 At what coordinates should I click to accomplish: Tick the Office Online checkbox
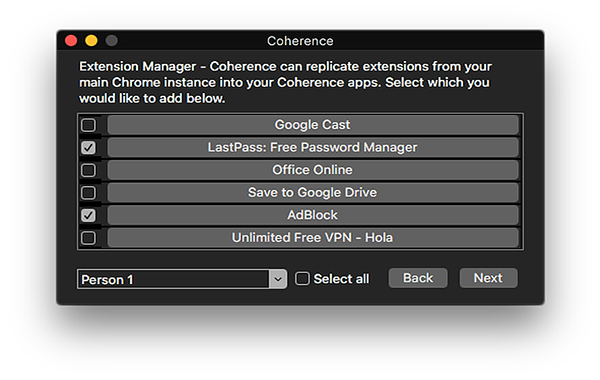click(x=88, y=170)
